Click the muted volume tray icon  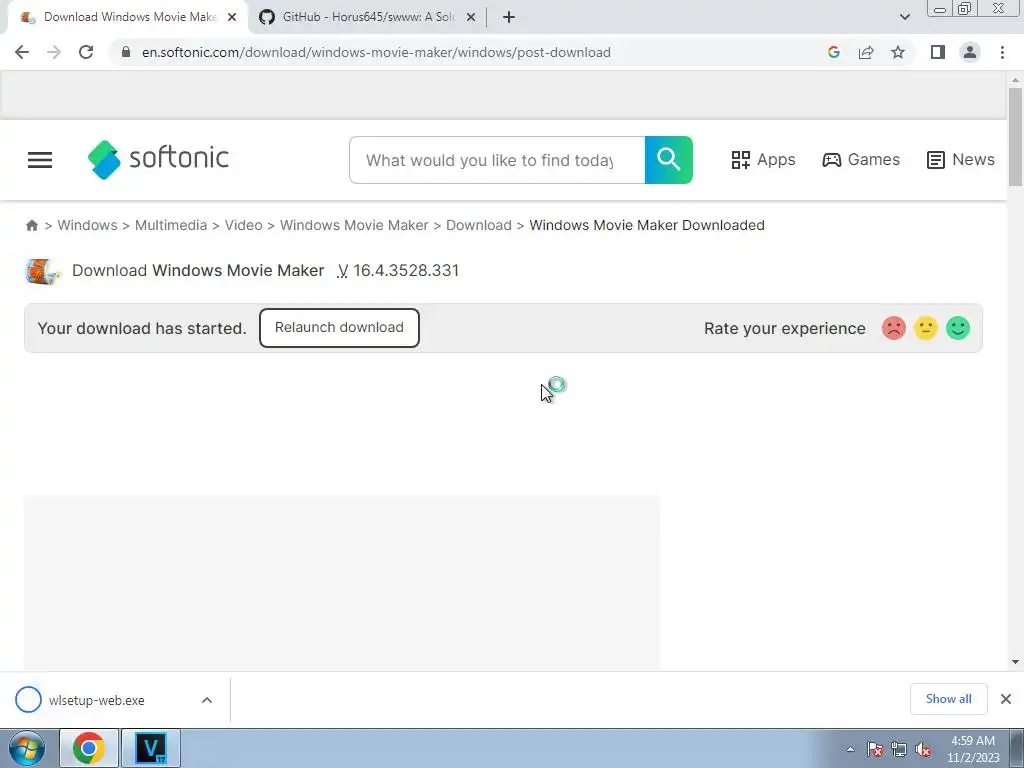coord(923,749)
